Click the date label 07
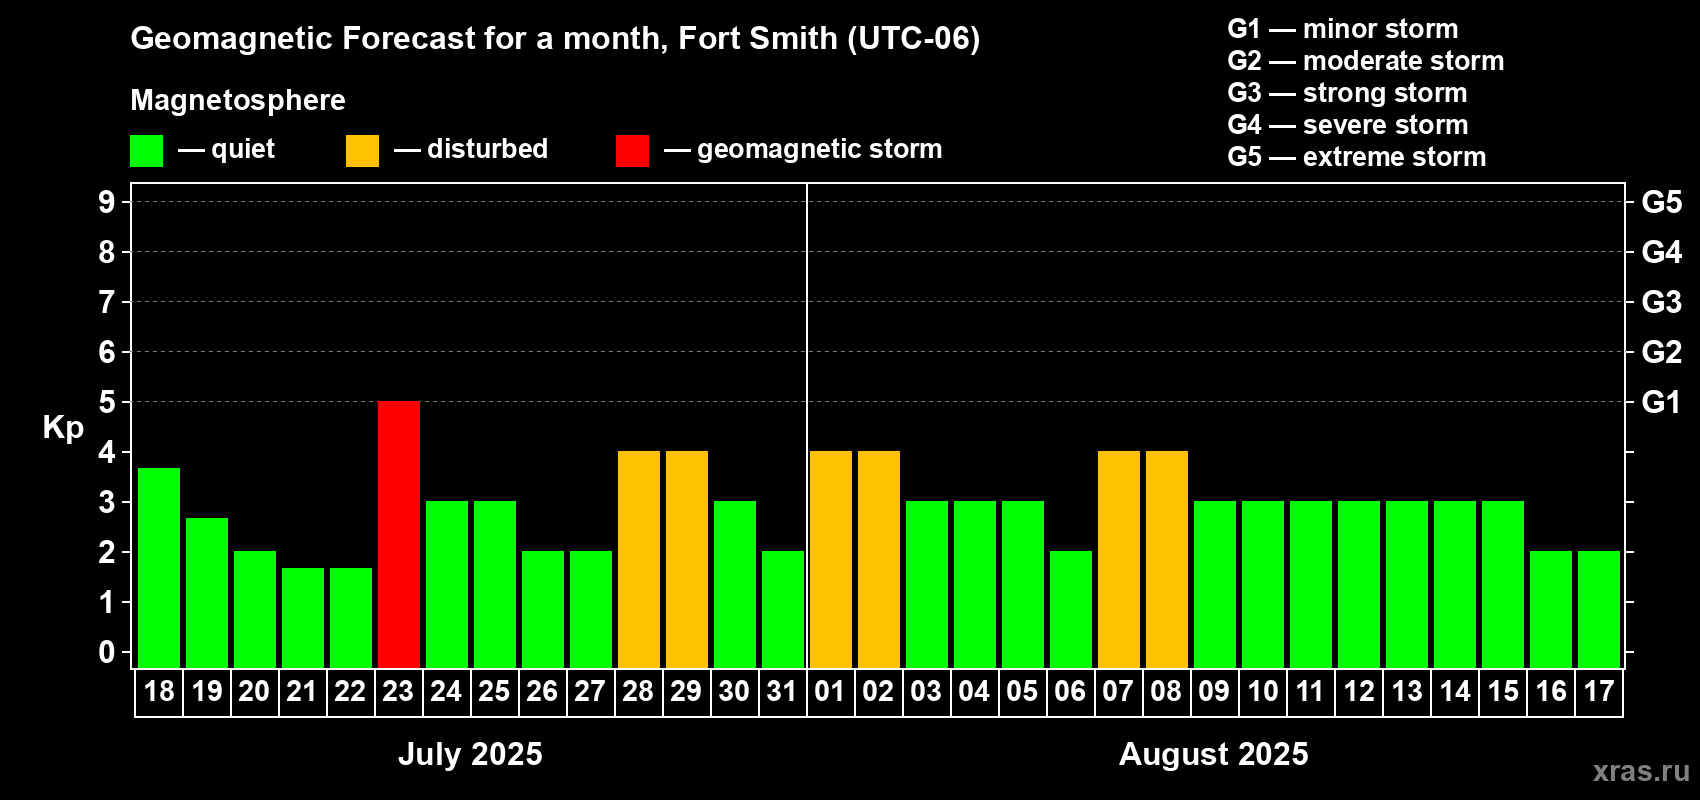Viewport: 1700px width, 800px height. point(1118,691)
